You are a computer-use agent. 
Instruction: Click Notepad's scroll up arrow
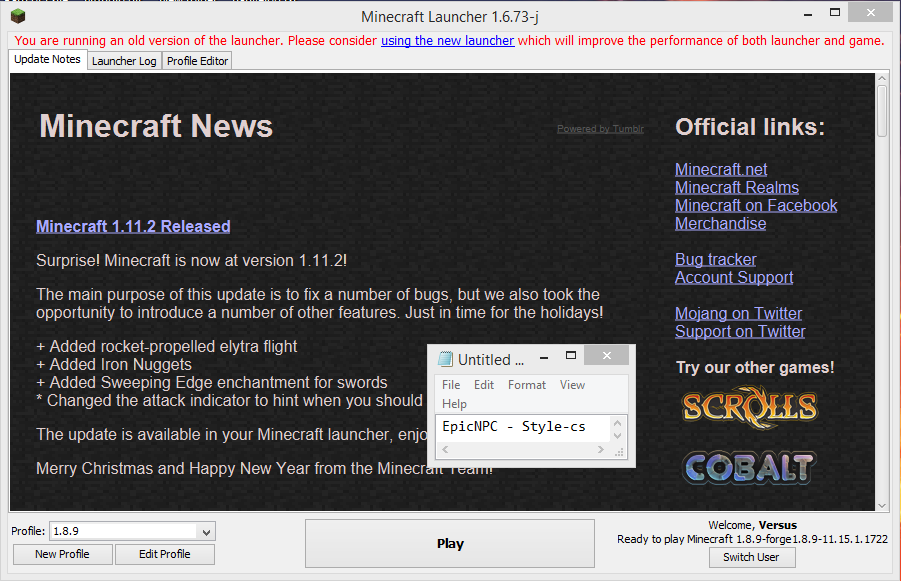click(x=618, y=423)
